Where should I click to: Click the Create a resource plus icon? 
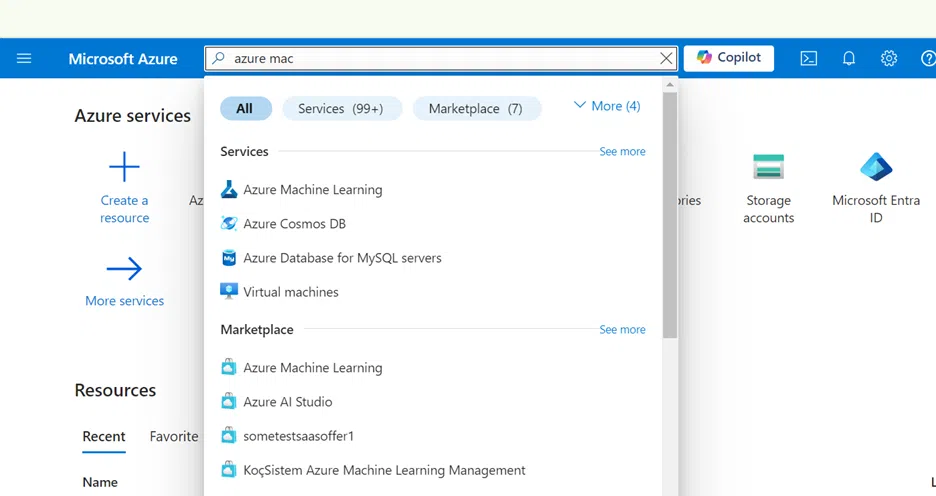[124, 167]
